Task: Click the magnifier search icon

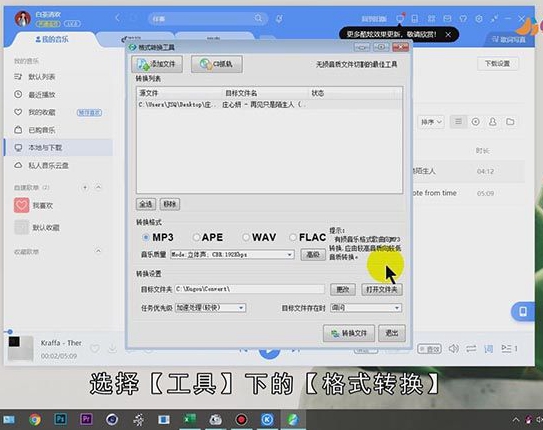Action: click(x=258, y=18)
